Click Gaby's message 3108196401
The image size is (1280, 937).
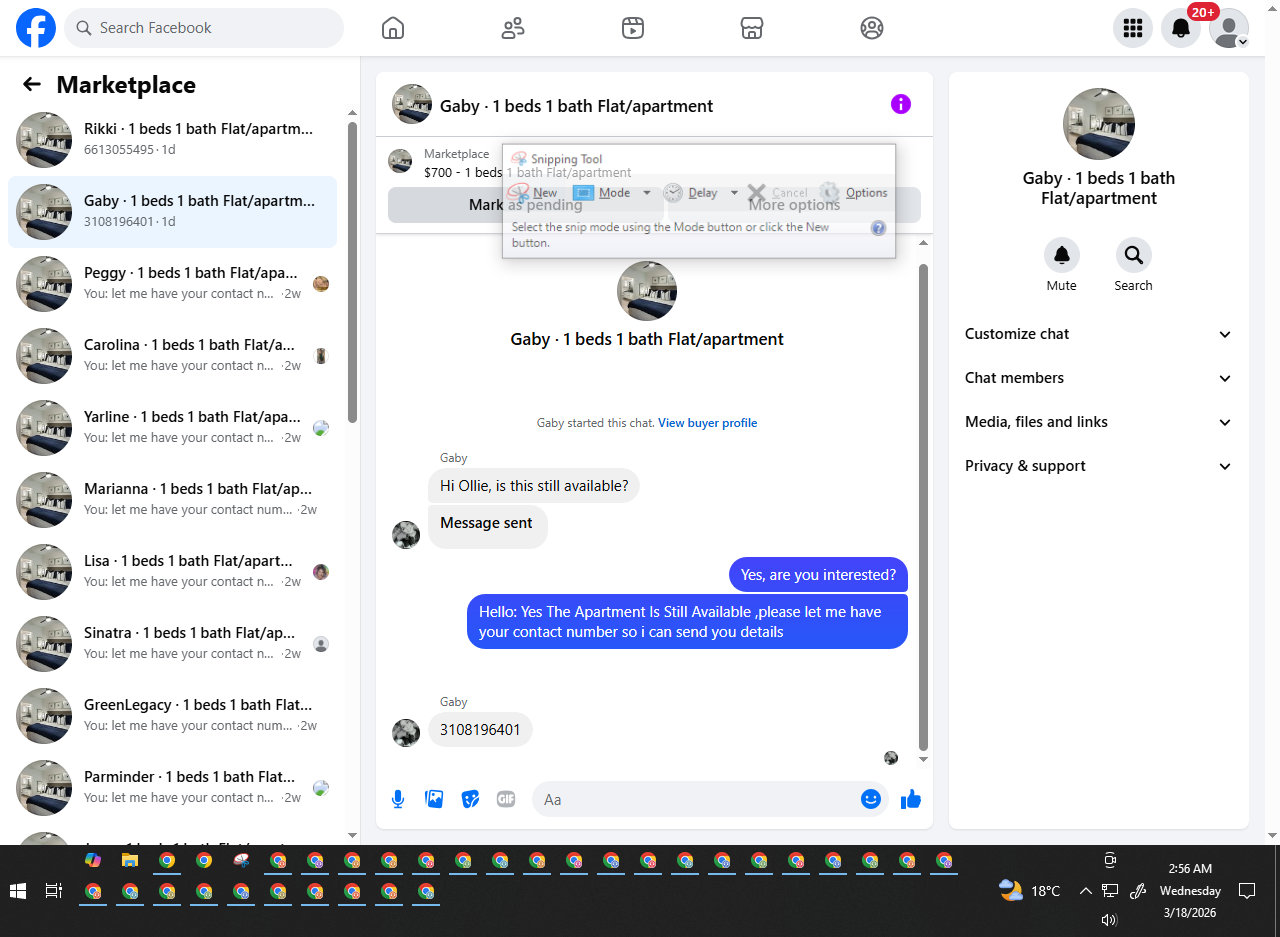(481, 730)
